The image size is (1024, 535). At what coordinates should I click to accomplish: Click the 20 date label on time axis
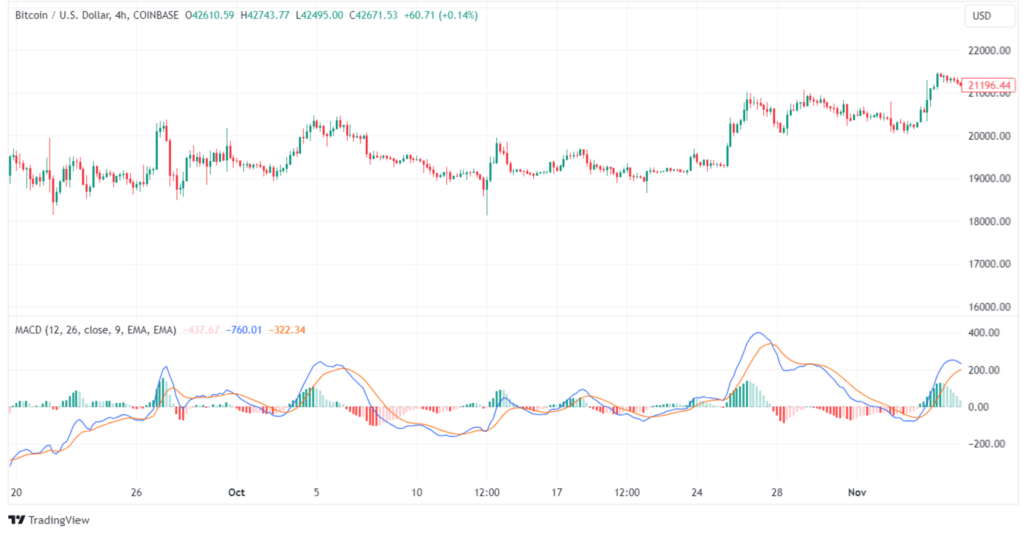(x=15, y=492)
